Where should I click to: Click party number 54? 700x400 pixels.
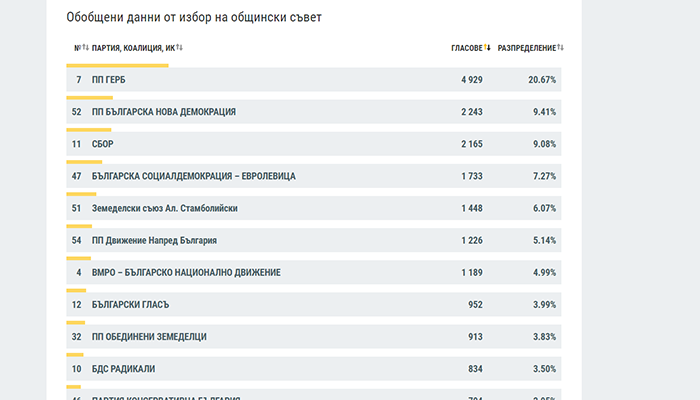pyautogui.click(x=77, y=241)
